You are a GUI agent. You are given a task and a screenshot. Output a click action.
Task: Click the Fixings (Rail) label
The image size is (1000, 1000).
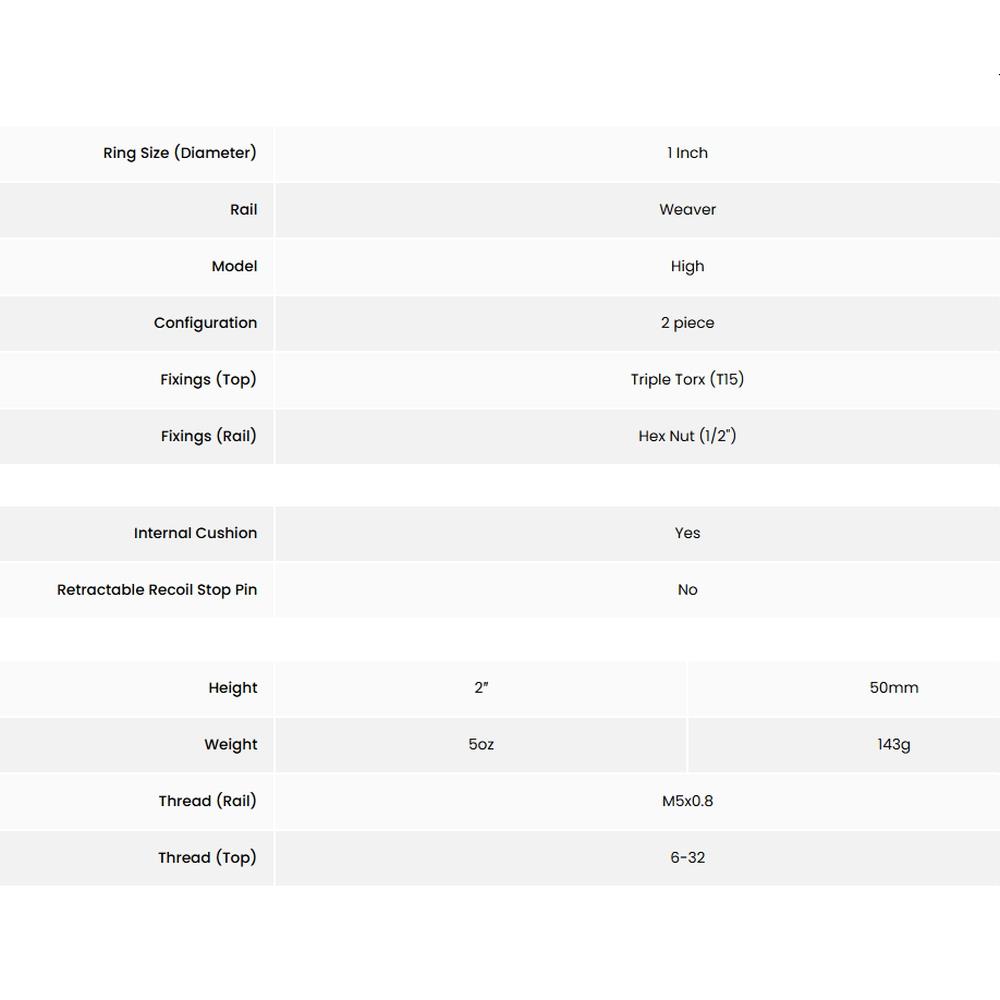[208, 436]
